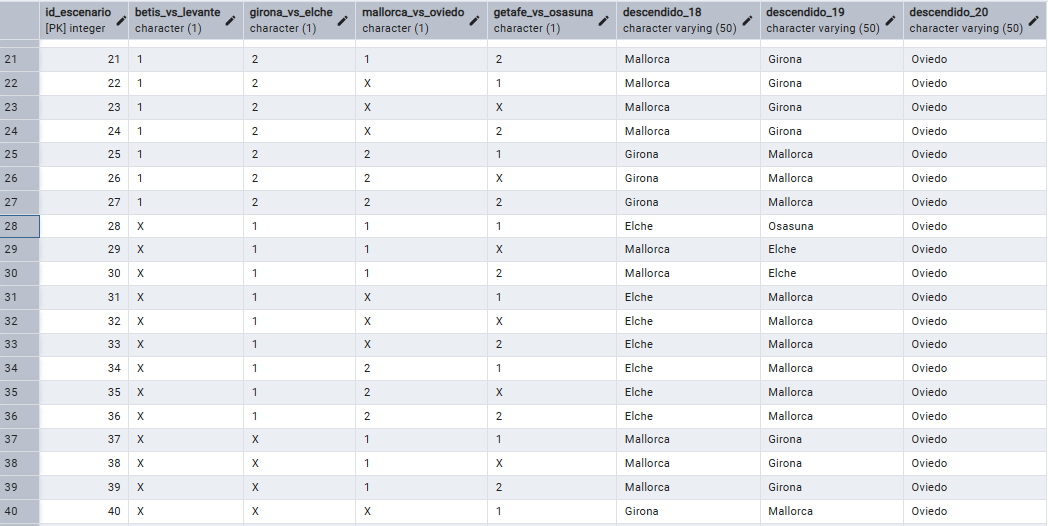Click edit pencil icon in descendido_19 header
Viewport: 1048px width, 526px height.
[x=890, y=21]
